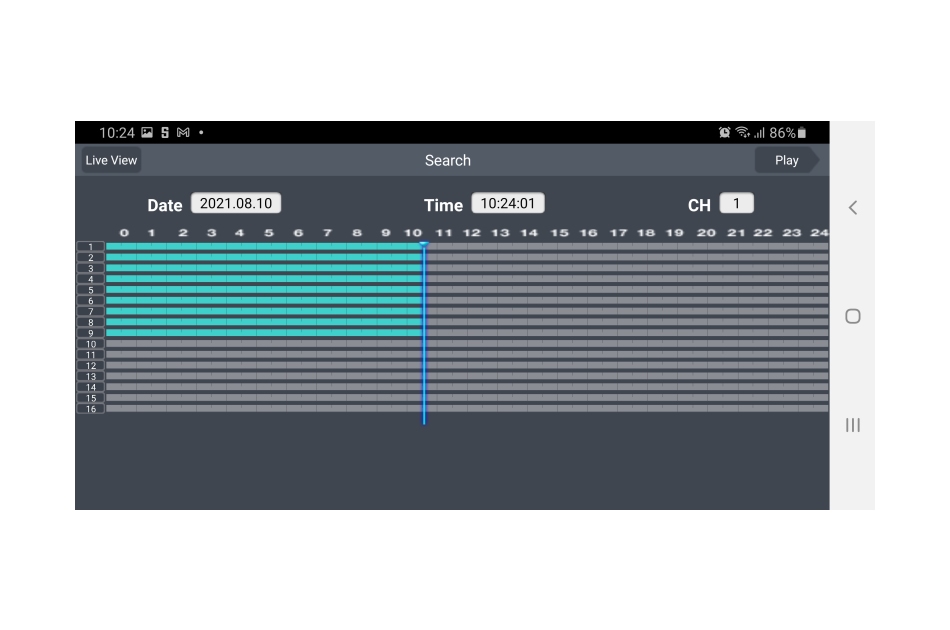950x630 pixels.
Task: Tap the cellular signal icon in status bar
Action: point(760,131)
